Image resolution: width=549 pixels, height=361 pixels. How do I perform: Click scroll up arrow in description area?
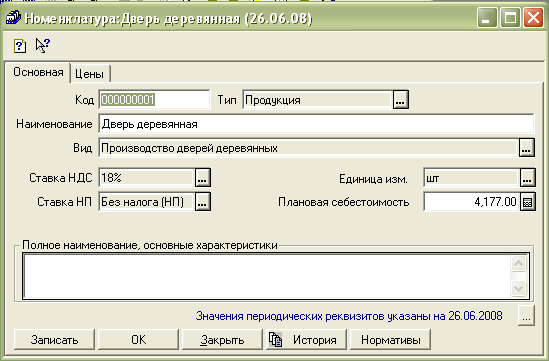pyautogui.click(x=519, y=264)
